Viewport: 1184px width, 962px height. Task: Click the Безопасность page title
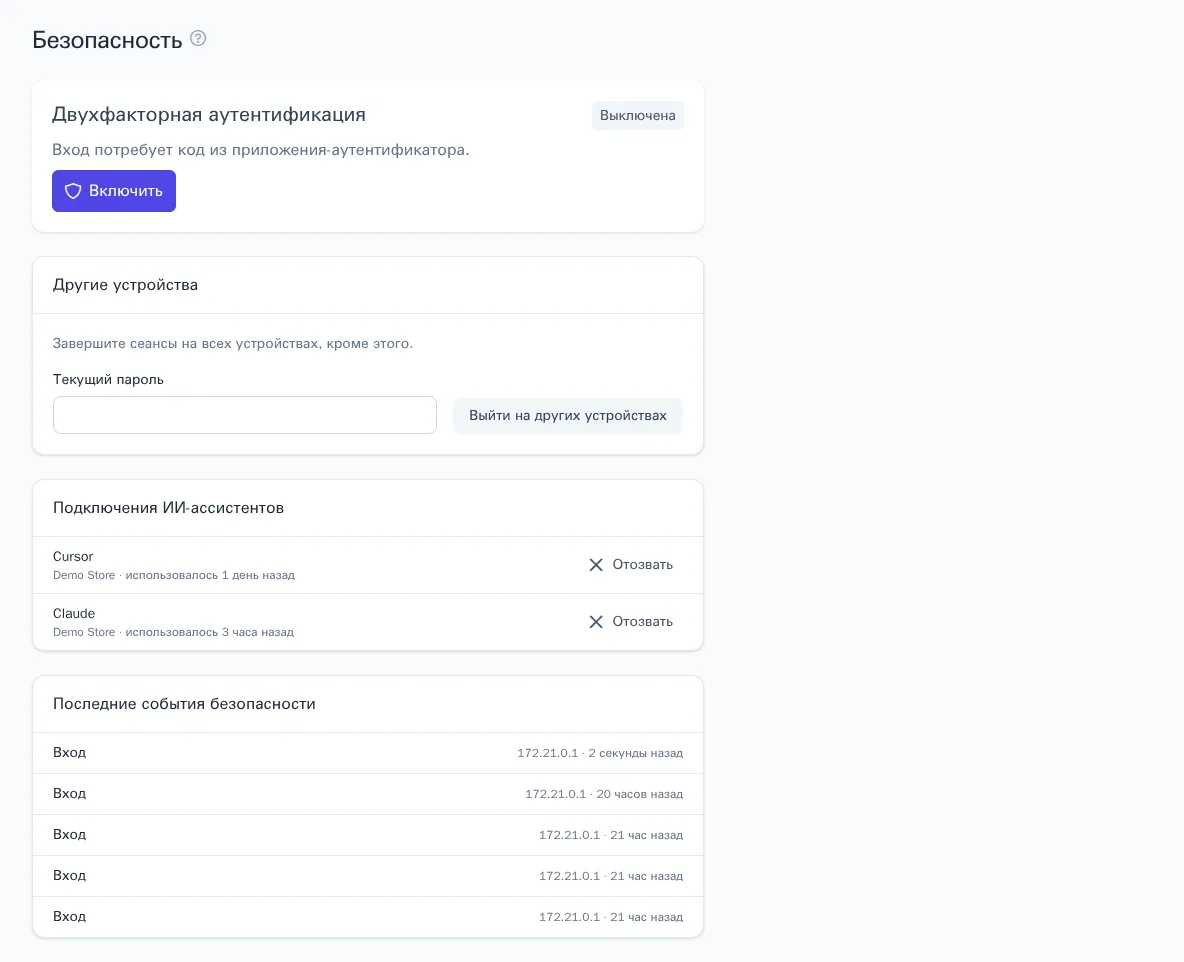(107, 40)
